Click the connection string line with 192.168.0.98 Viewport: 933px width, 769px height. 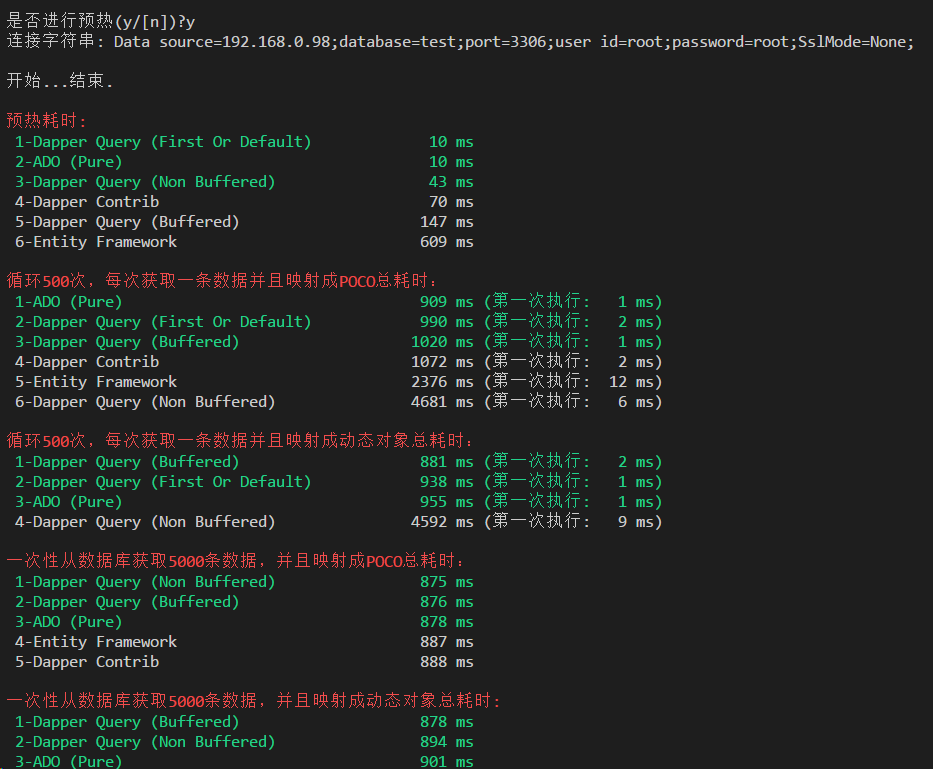[460, 42]
